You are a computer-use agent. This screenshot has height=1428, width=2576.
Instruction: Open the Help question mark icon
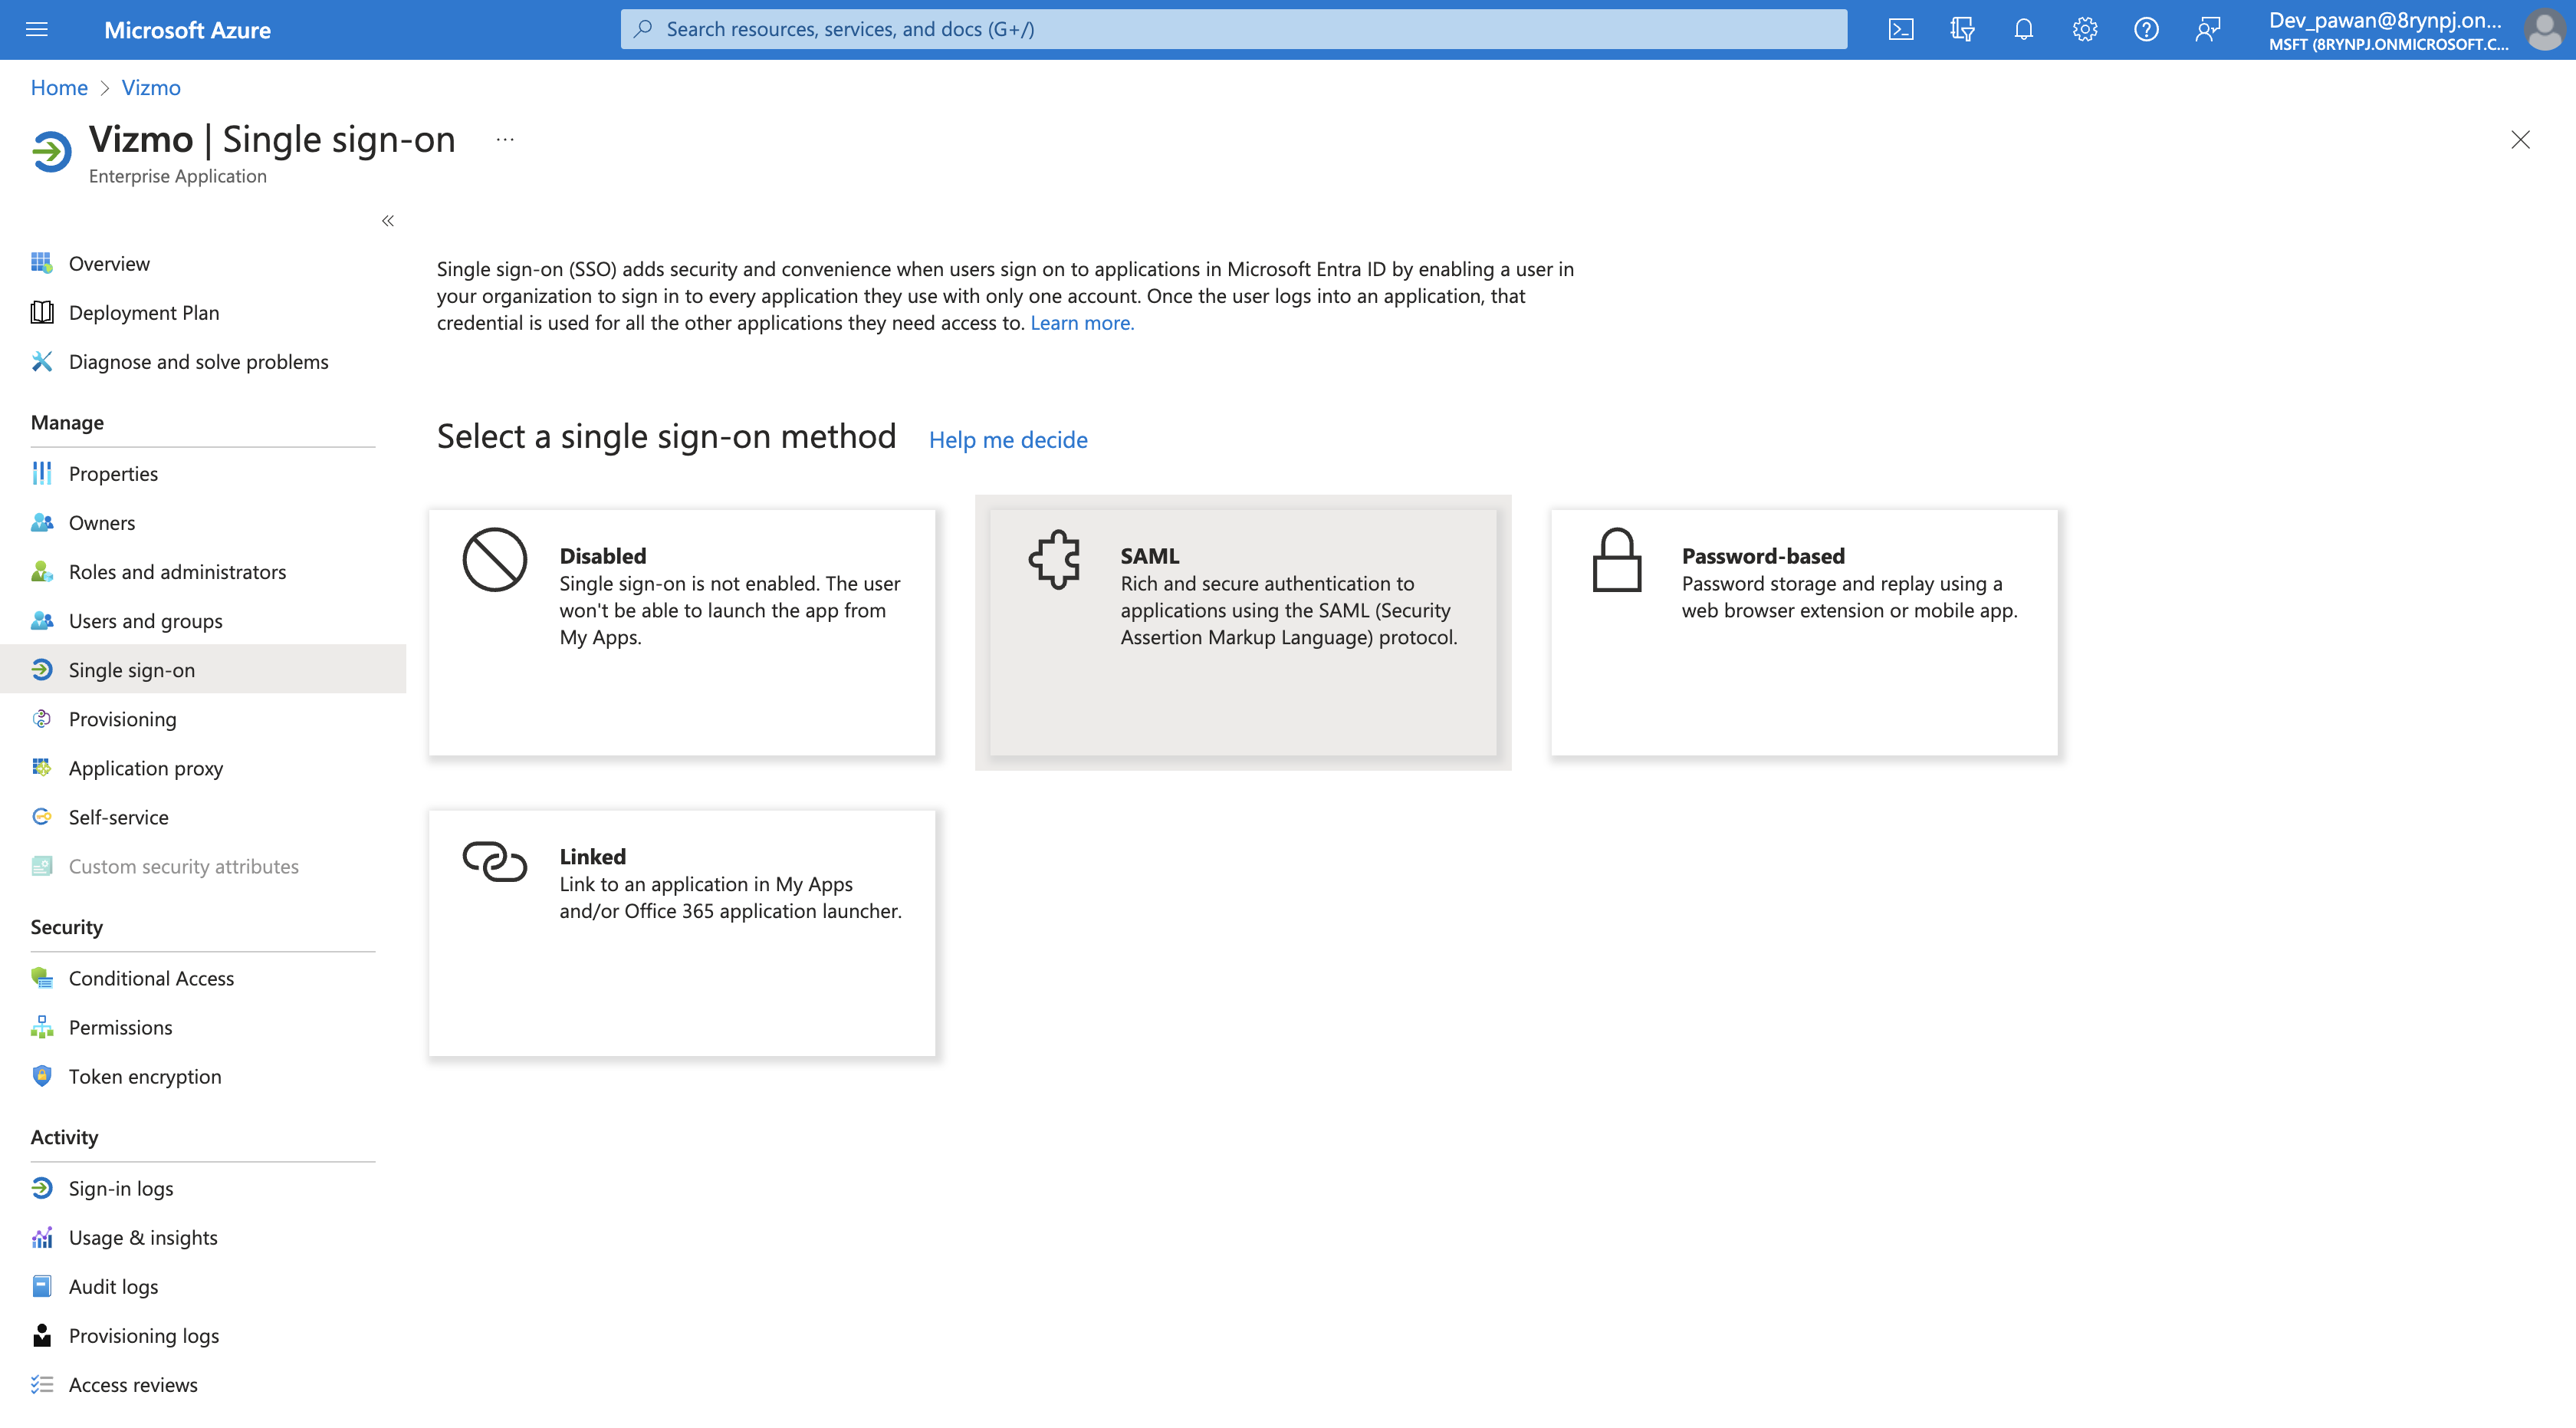[2146, 29]
